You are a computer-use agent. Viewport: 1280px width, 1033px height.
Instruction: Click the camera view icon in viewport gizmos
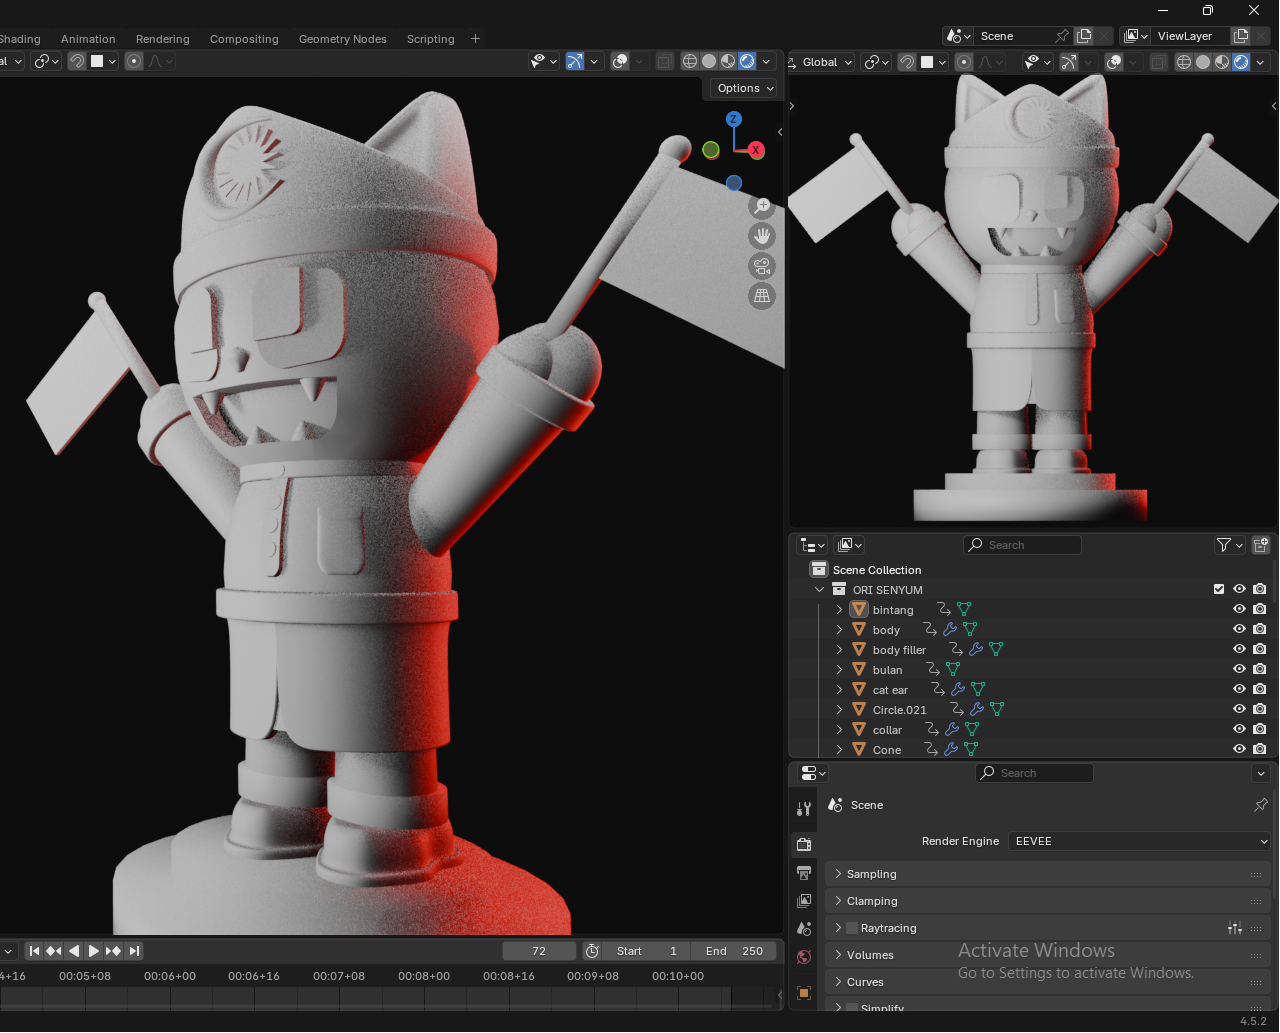pyautogui.click(x=762, y=267)
